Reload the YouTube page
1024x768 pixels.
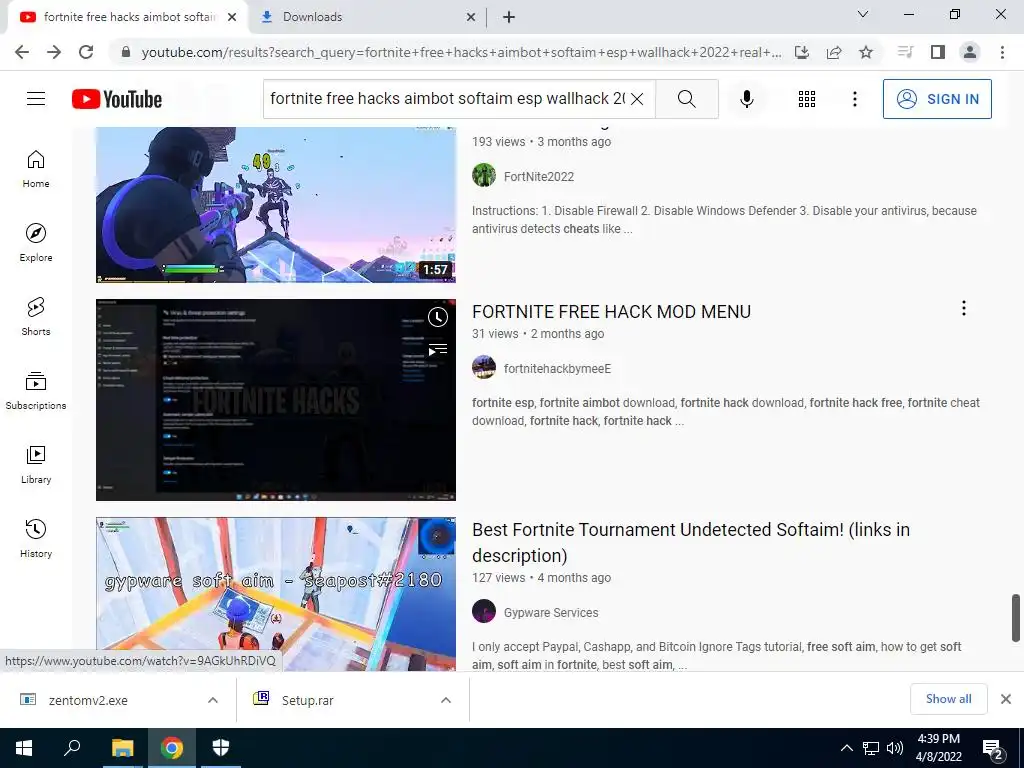[x=86, y=52]
